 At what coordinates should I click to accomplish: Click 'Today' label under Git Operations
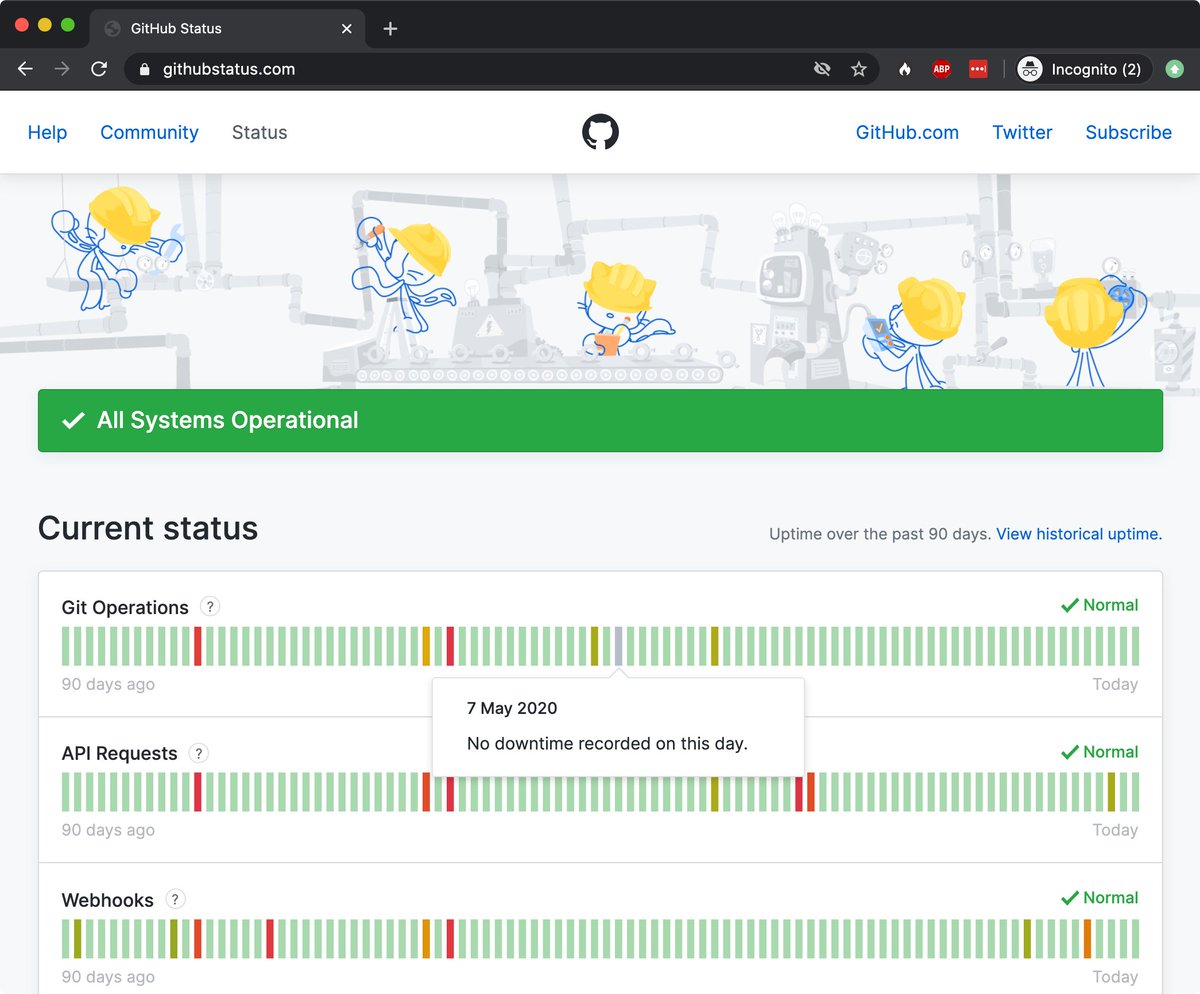(x=1115, y=684)
